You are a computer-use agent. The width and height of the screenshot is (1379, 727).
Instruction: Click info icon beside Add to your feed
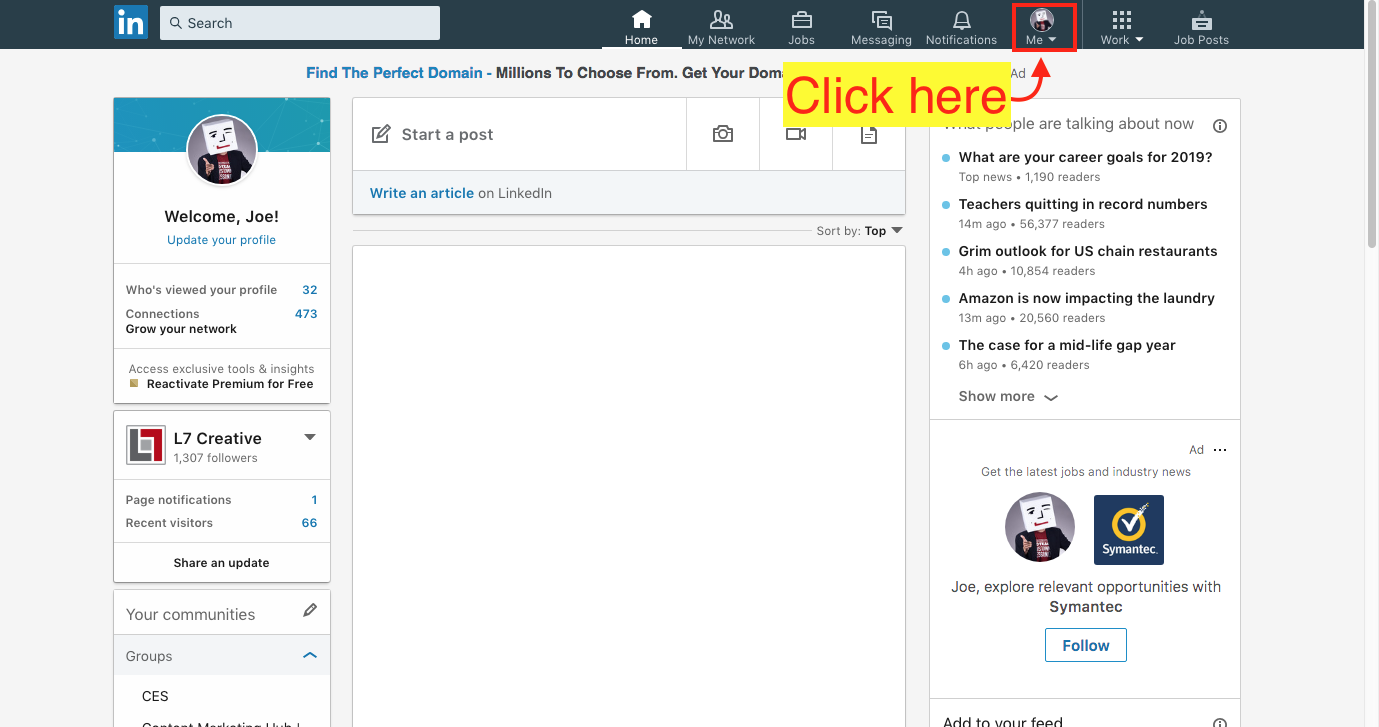(x=1220, y=722)
